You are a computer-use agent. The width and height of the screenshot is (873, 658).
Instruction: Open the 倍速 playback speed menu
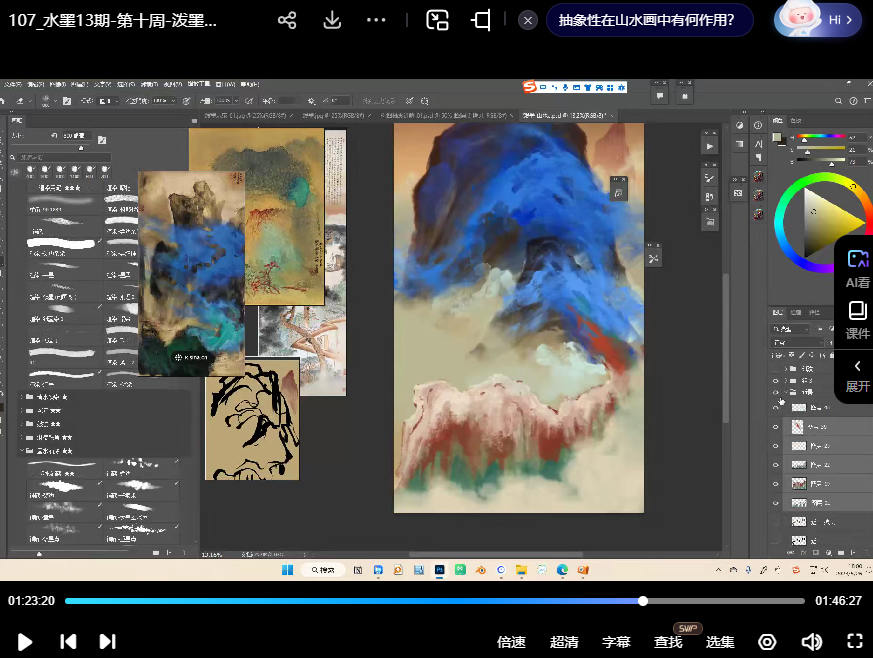pyautogui.click(x=511, y=642)
